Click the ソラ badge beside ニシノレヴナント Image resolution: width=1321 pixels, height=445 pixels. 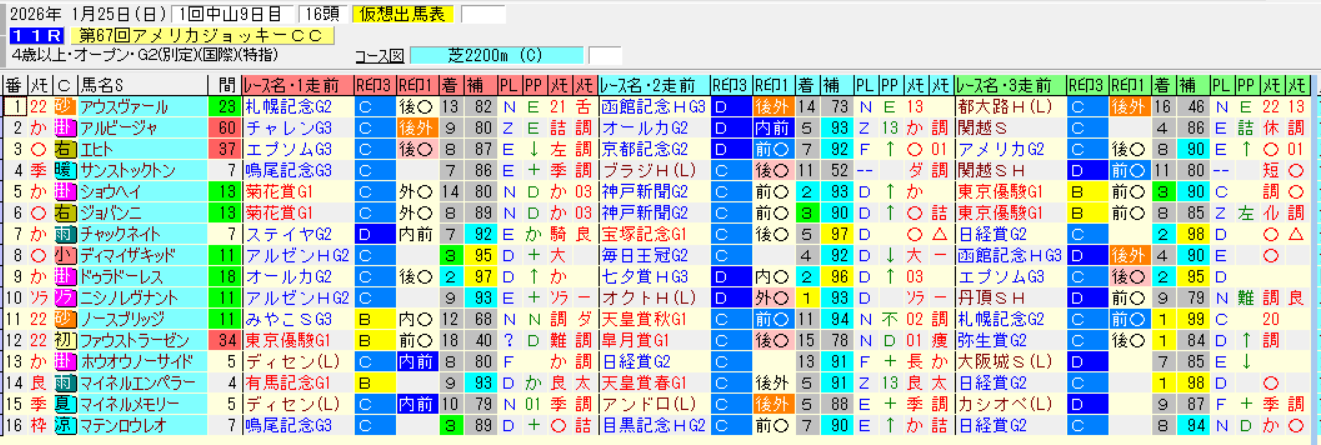tap(64, 298)
